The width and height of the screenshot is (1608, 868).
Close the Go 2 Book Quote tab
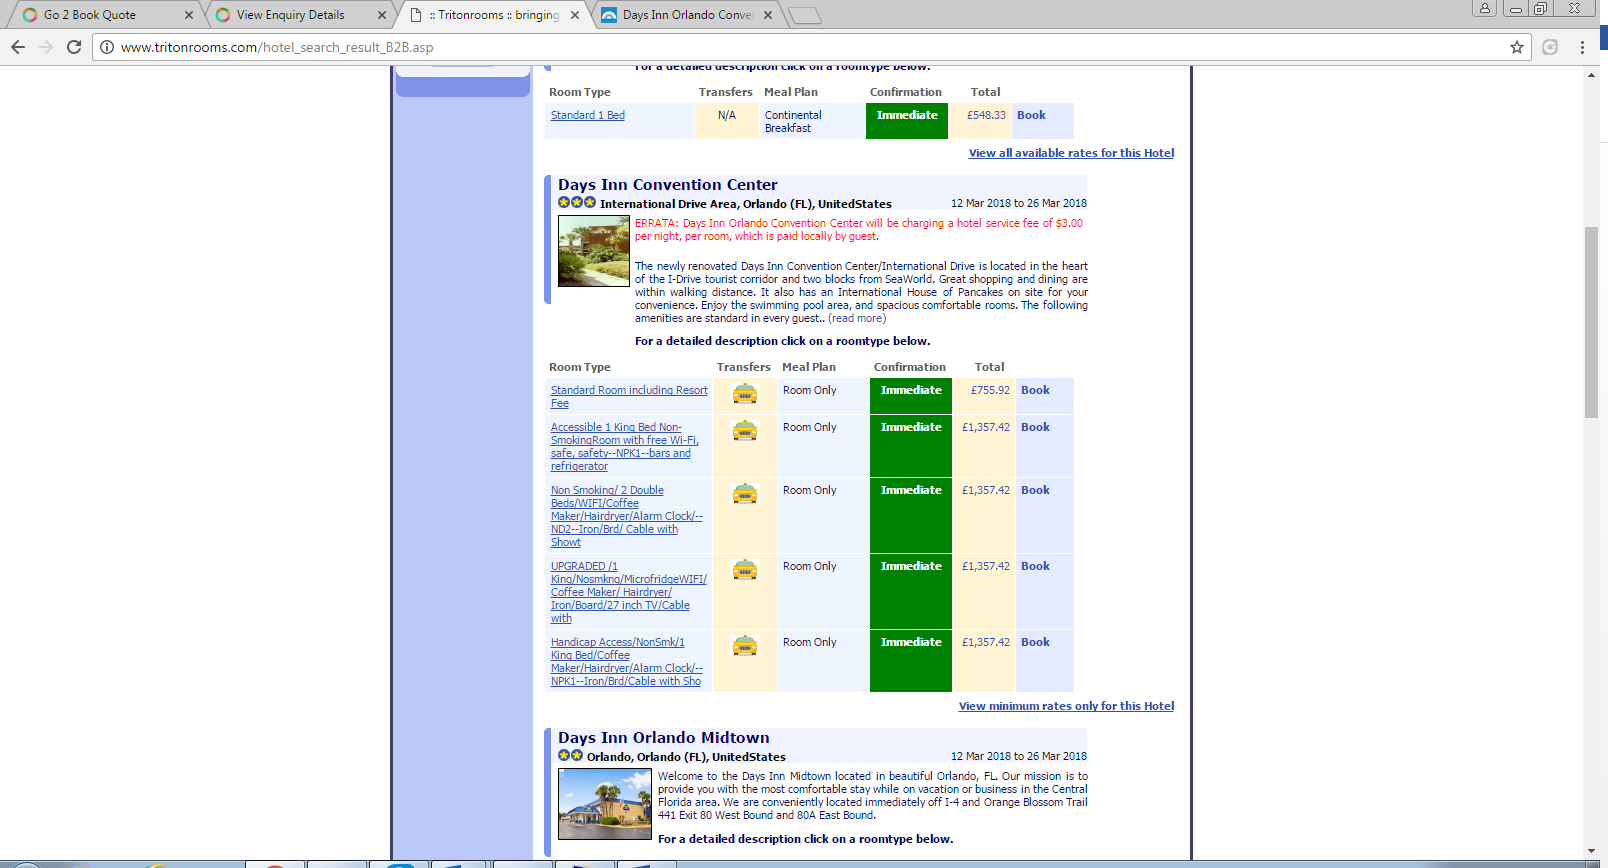189,15
